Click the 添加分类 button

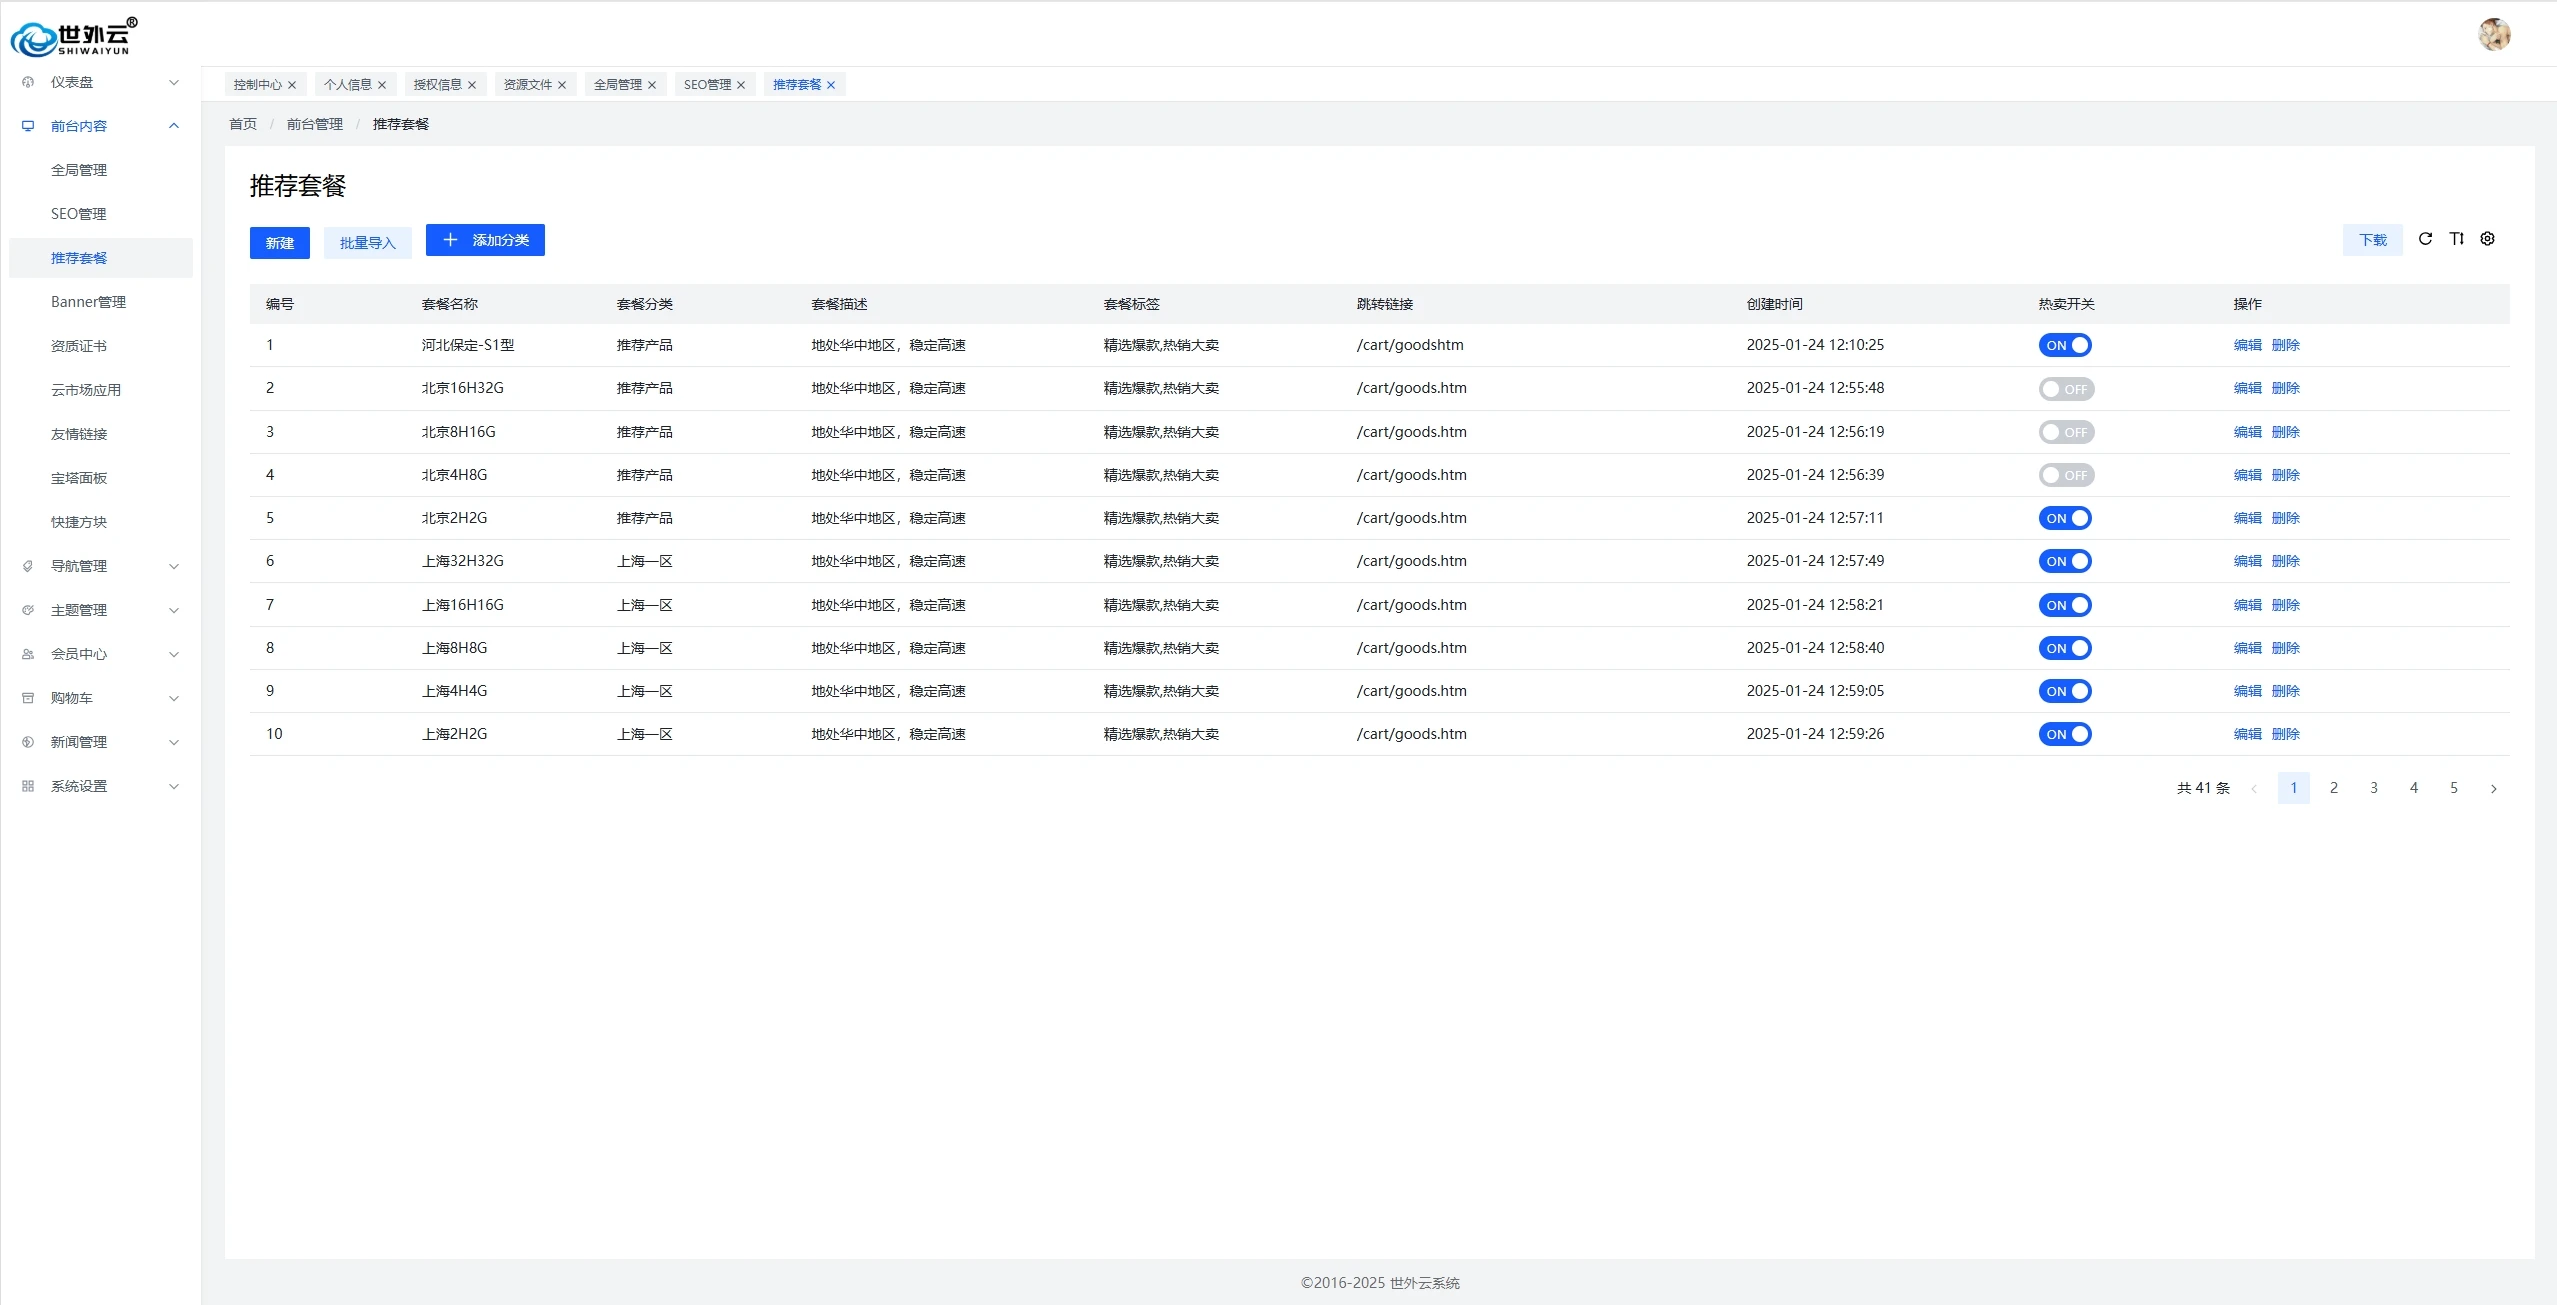click(485, 240)
